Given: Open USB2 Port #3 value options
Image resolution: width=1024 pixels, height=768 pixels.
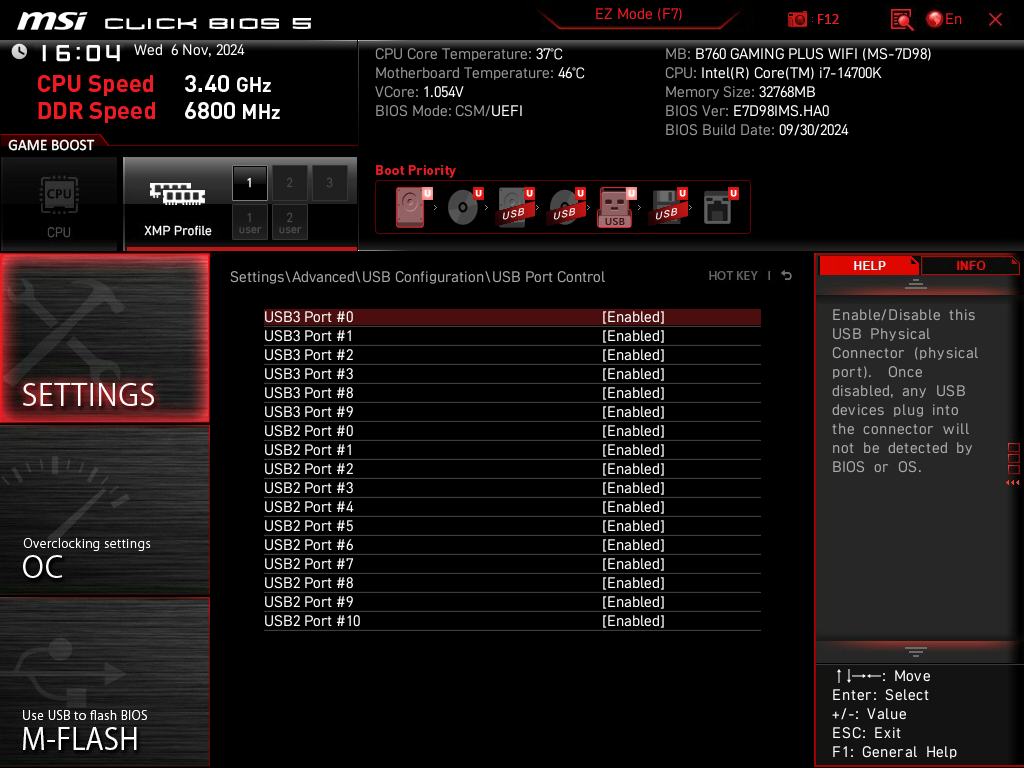Looking at the screenshot, I should 633,487.
